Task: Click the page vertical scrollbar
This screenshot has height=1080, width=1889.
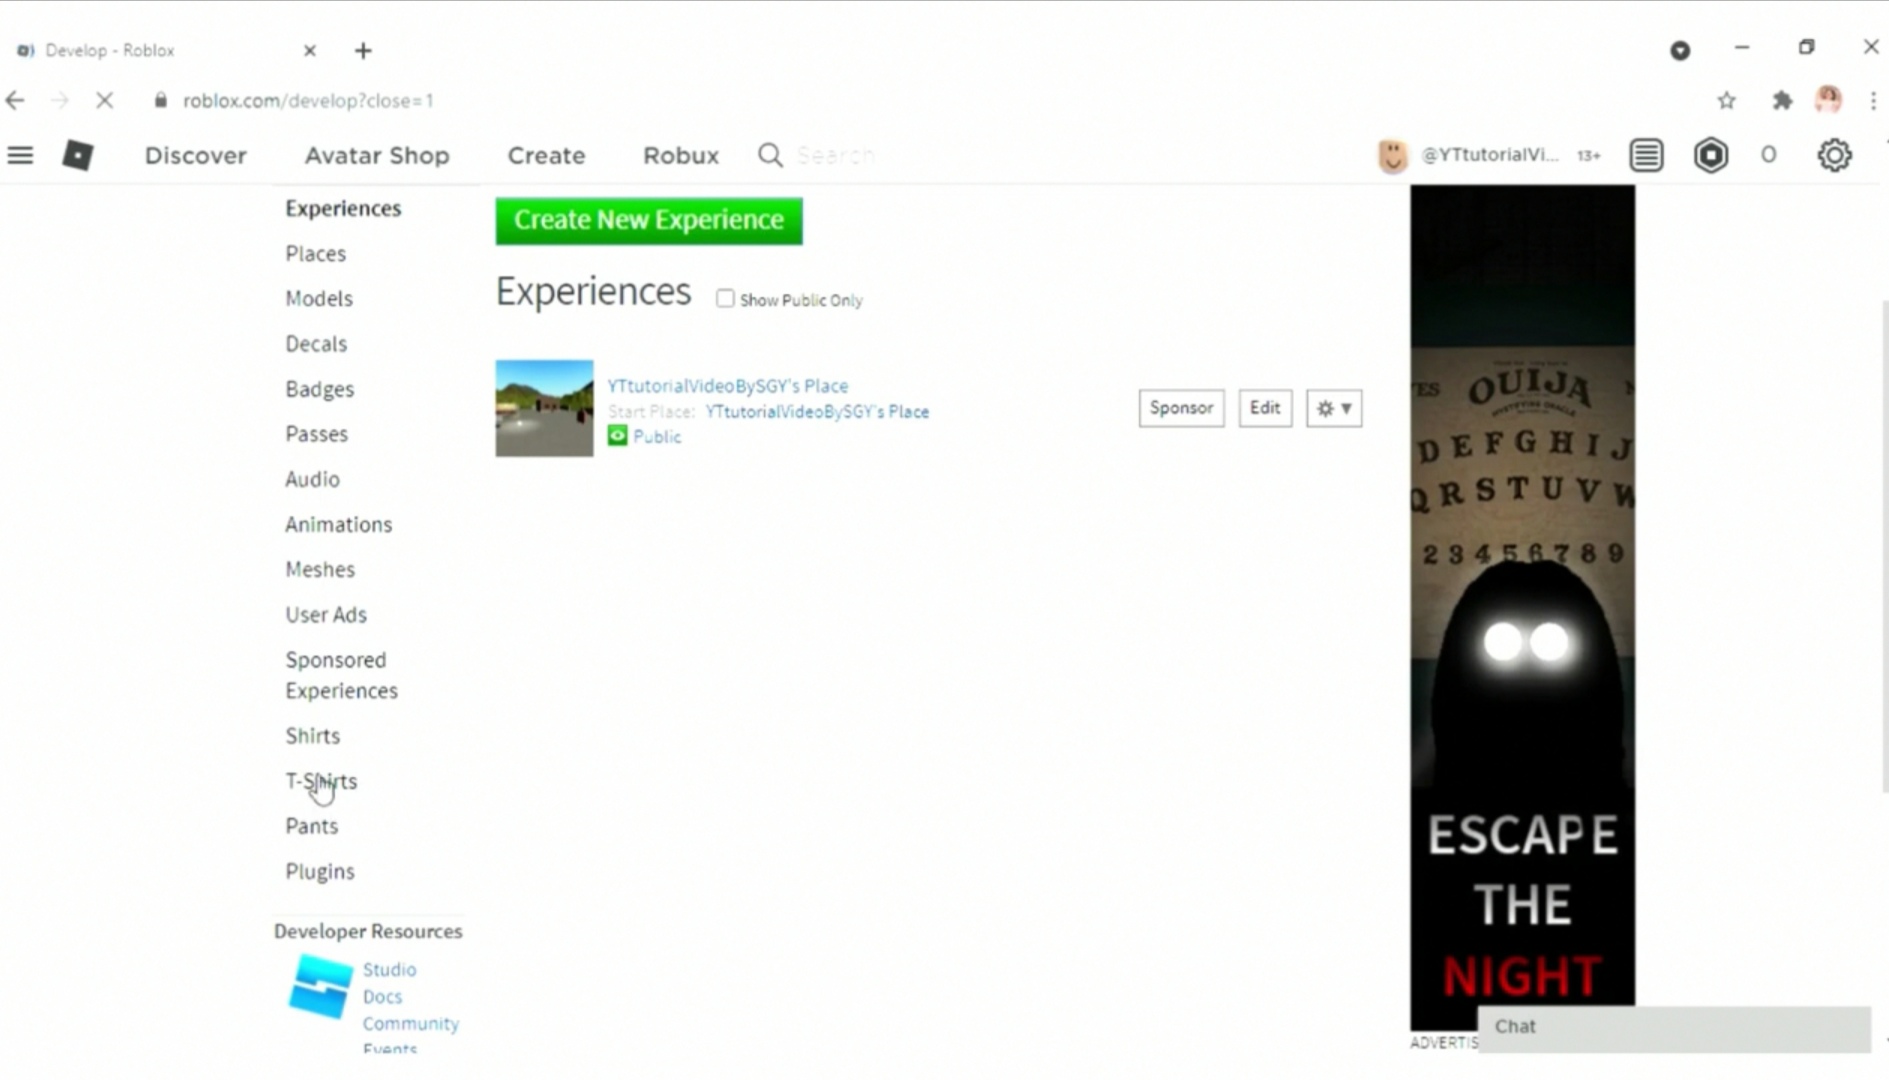Action: 1884,545
